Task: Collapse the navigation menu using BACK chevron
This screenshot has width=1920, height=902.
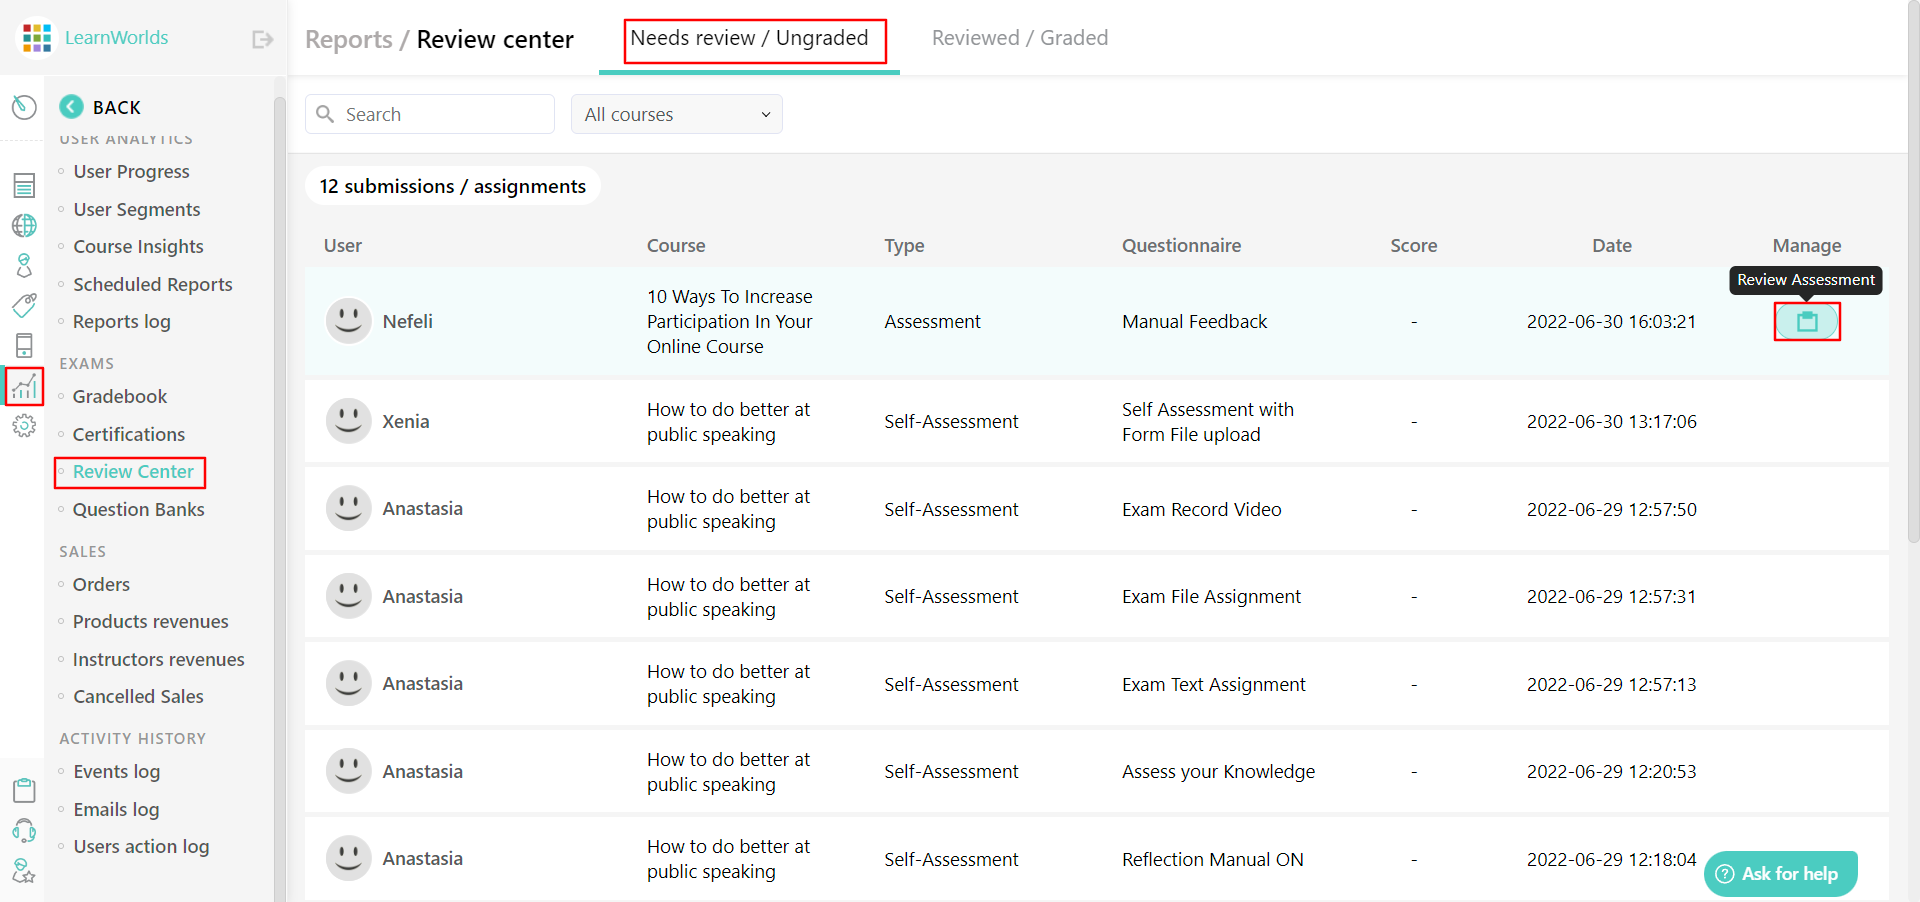Action: point(71,106)
